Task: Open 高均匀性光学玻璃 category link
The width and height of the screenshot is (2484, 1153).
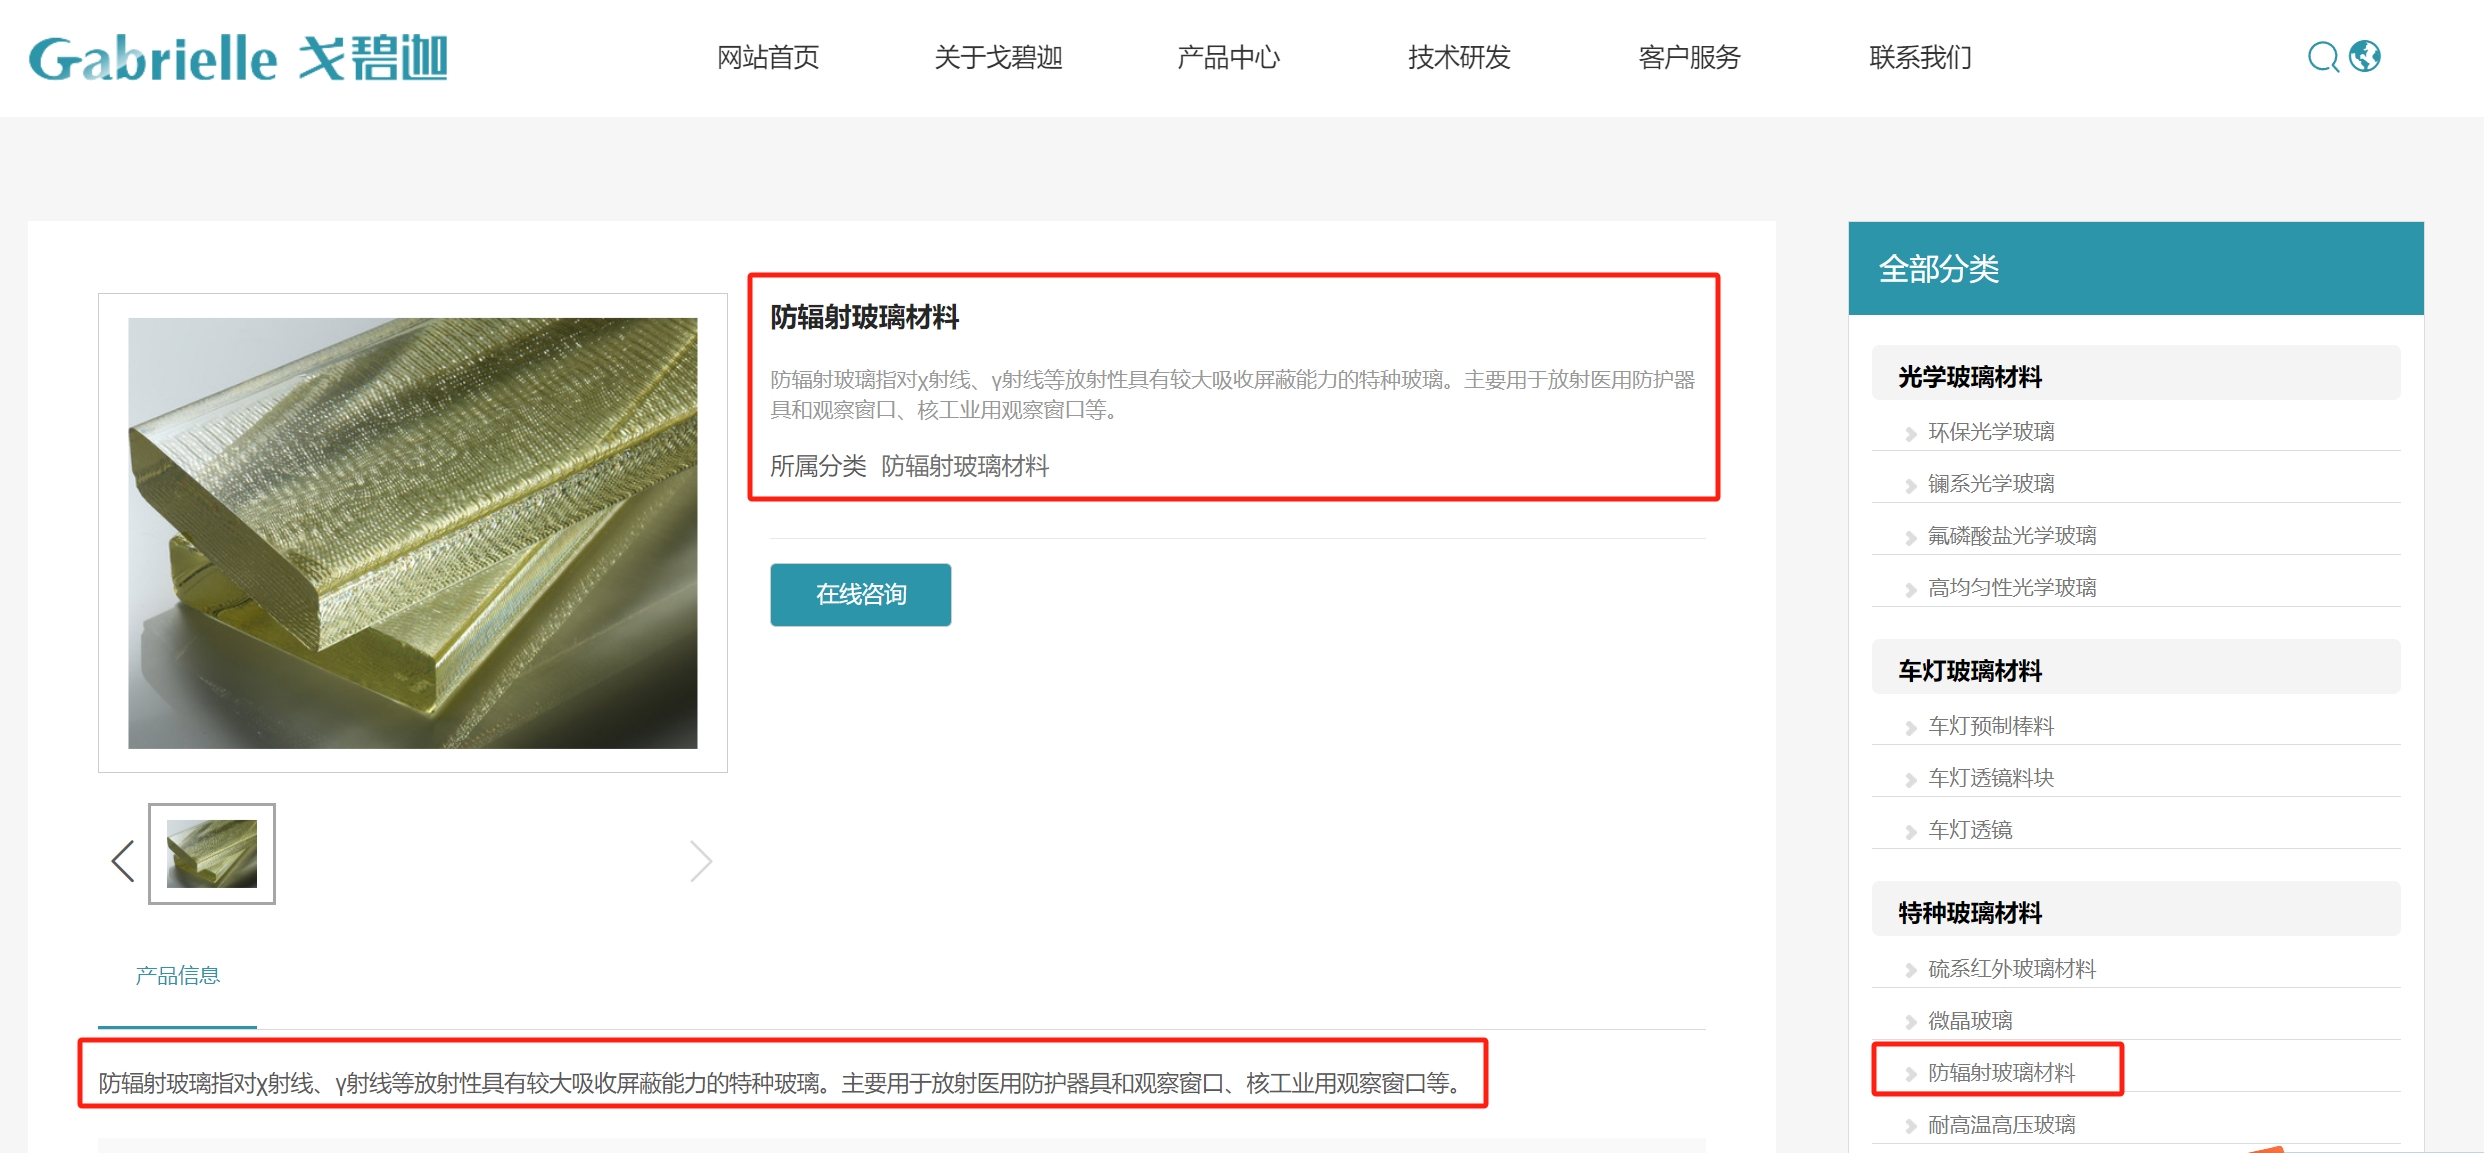Action: 2012,588
